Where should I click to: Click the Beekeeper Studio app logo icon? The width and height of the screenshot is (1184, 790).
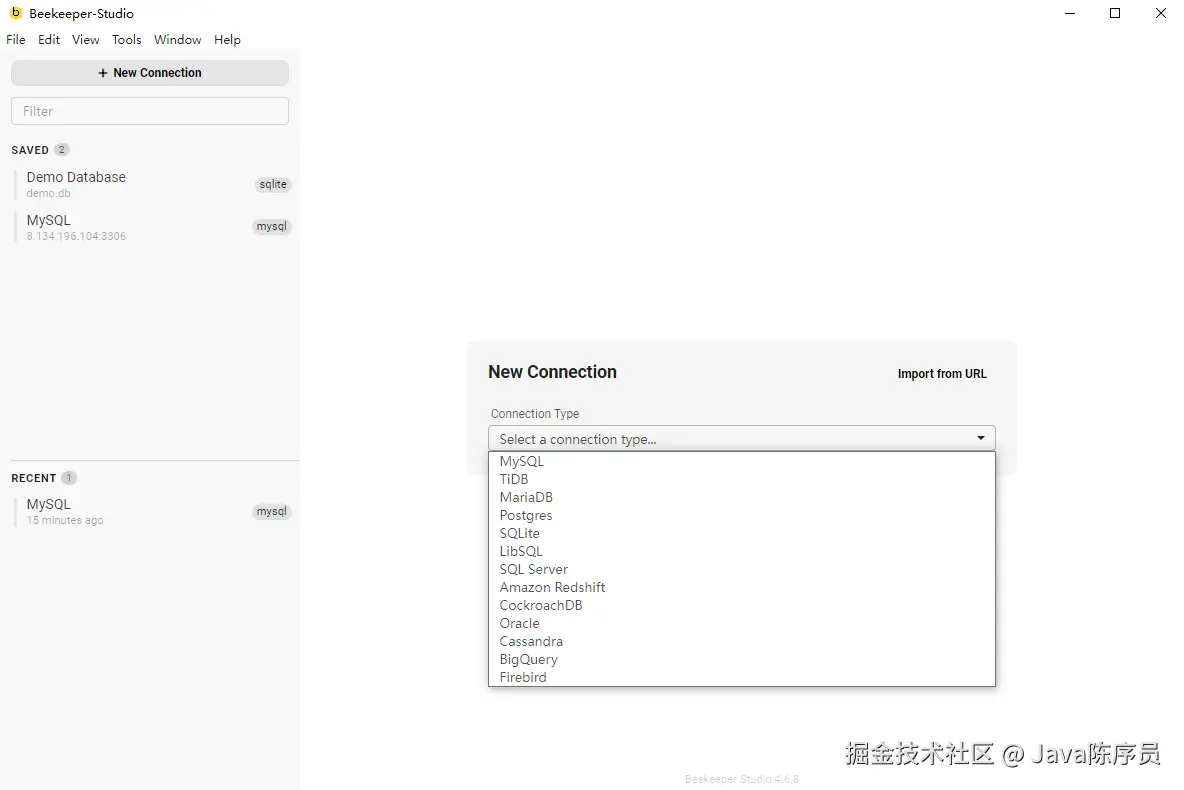coord(16,13)
